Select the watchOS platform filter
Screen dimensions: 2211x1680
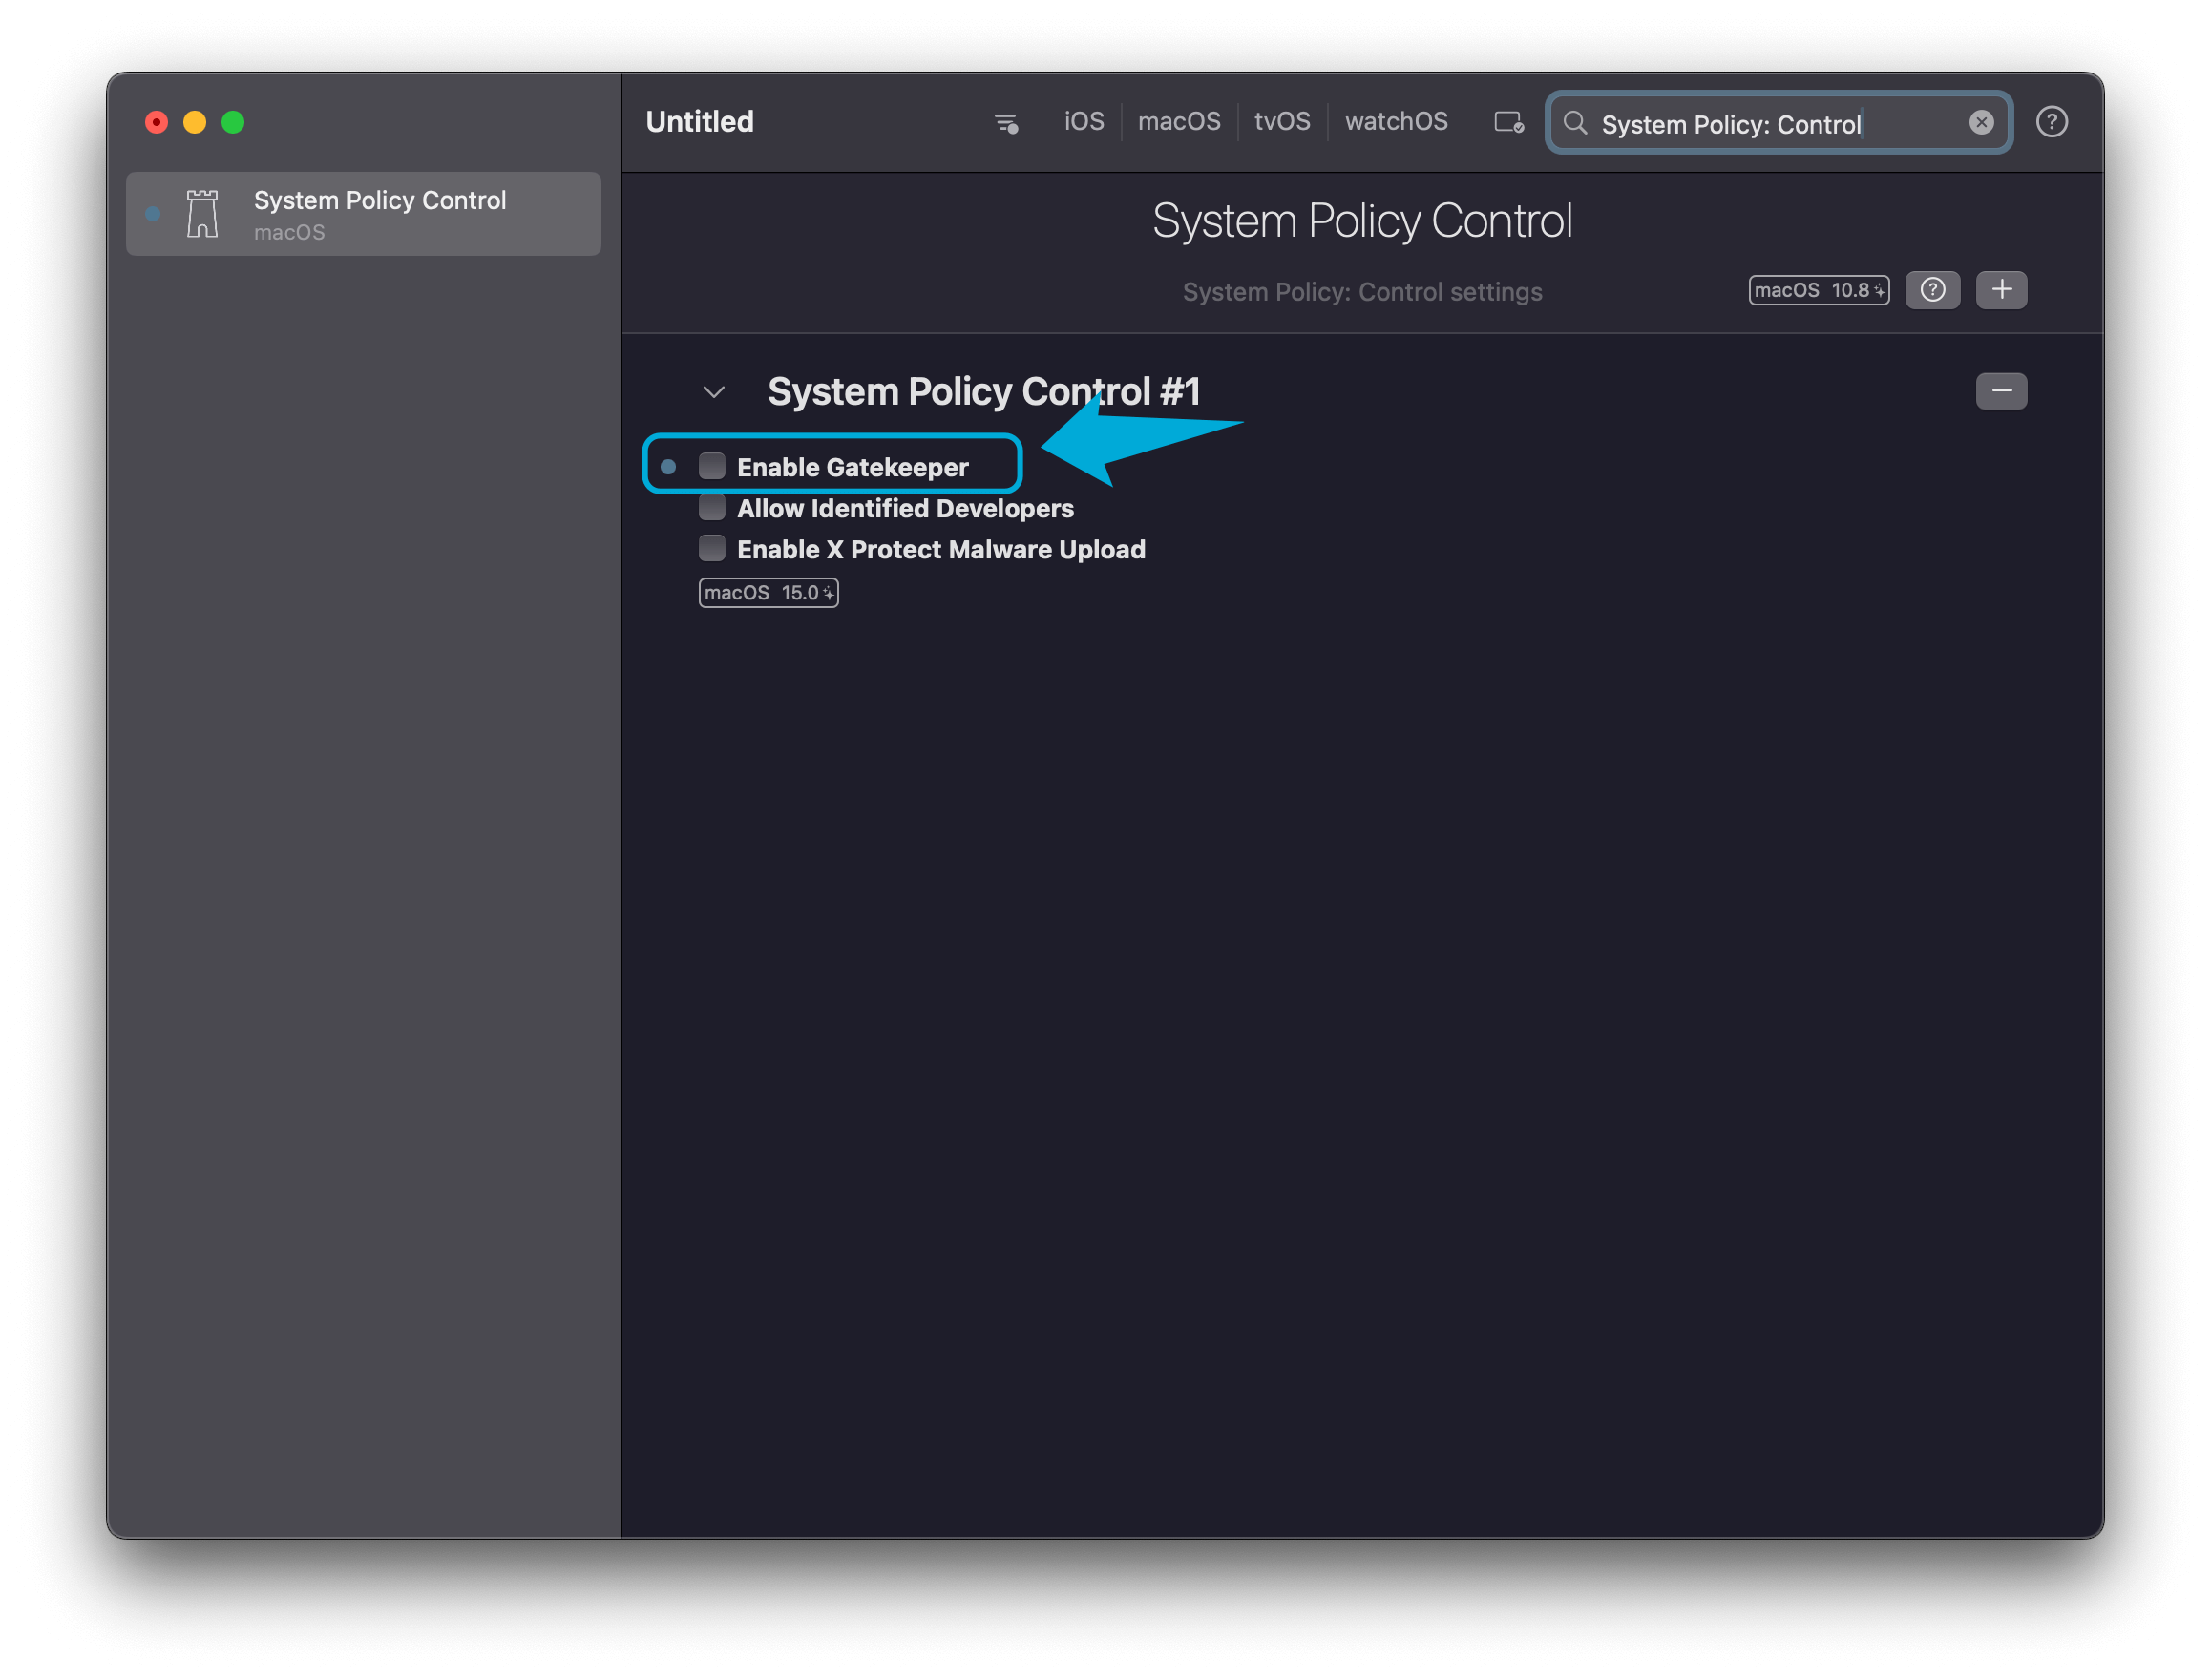[1396, 122]
